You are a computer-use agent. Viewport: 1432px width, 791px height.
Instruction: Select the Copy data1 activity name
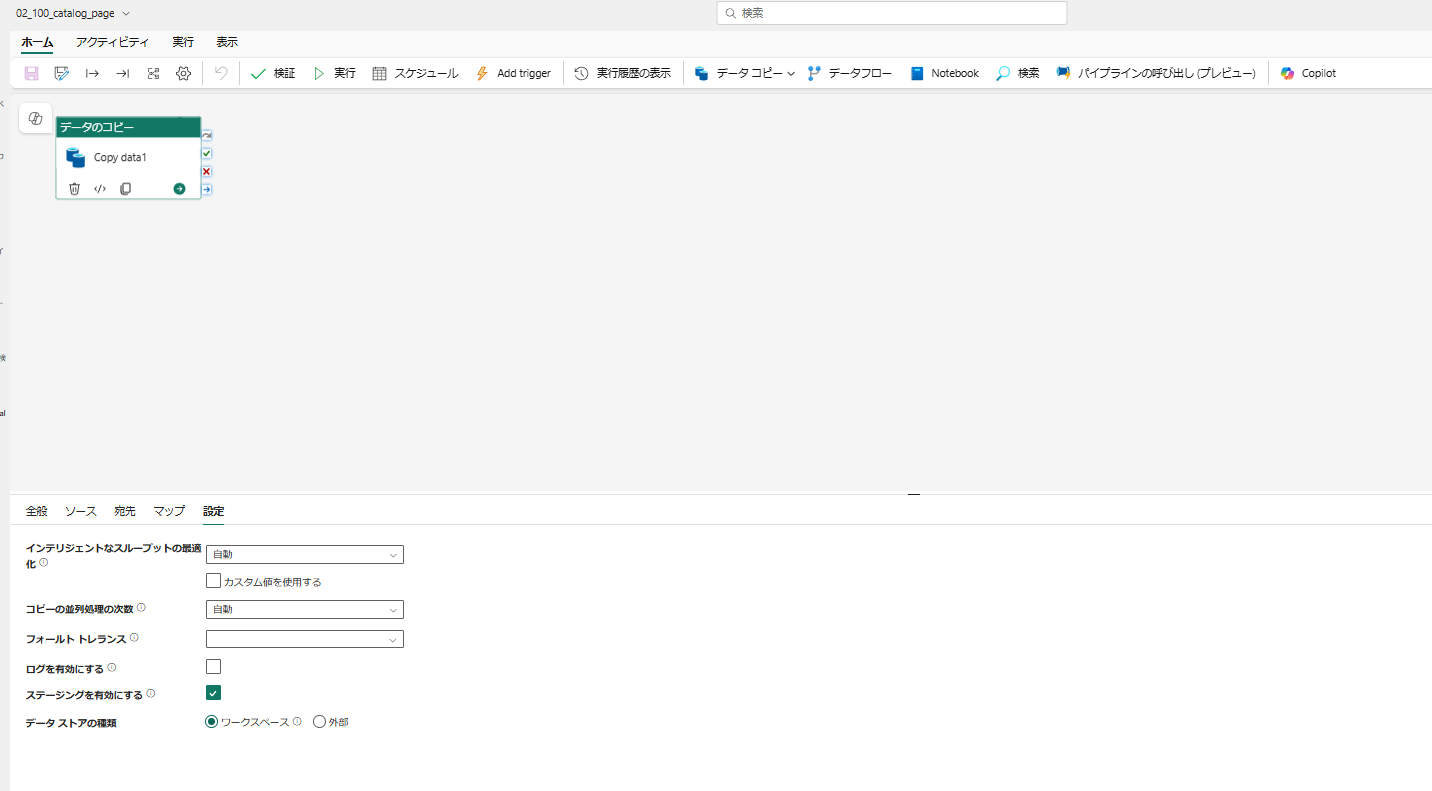[x=120, y=158]
